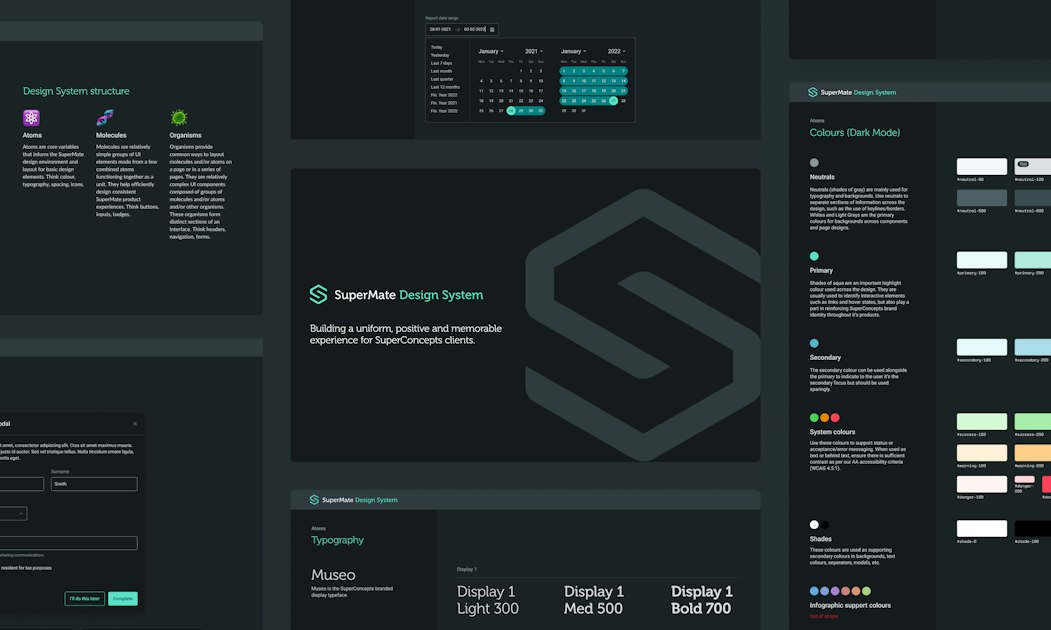Click the calendar icon in date range field
The width and height of the screenshot is (1051, 630).
(x=492, y=29)
